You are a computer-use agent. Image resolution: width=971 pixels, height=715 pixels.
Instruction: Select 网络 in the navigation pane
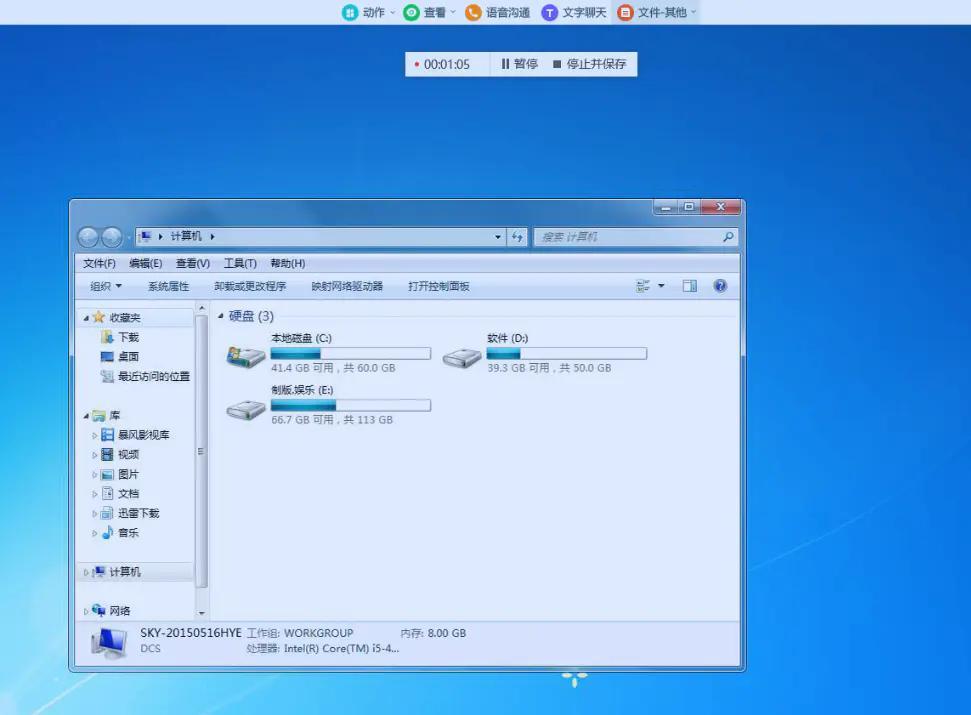[x=120, y=611]
